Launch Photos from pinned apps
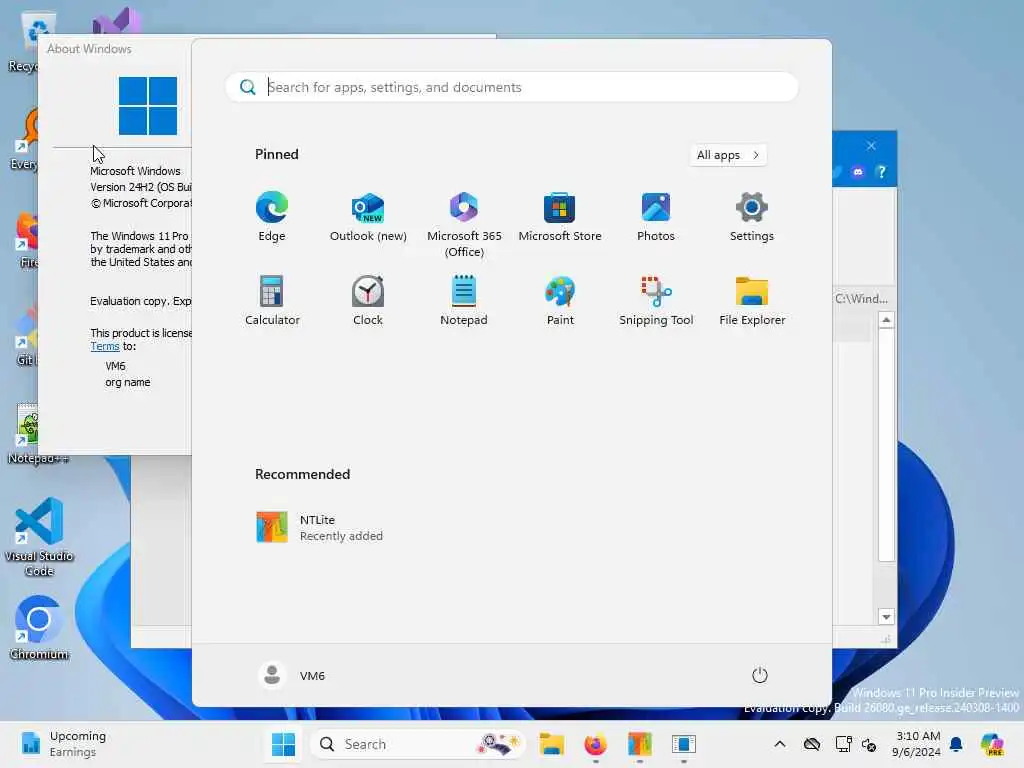 (656, 217)
